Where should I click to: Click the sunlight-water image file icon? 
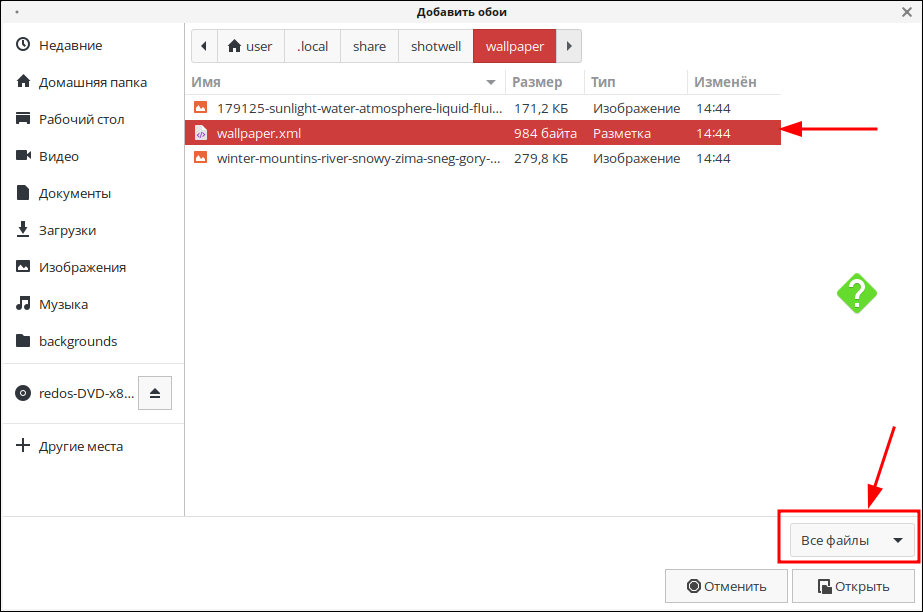tap(200, 108)
